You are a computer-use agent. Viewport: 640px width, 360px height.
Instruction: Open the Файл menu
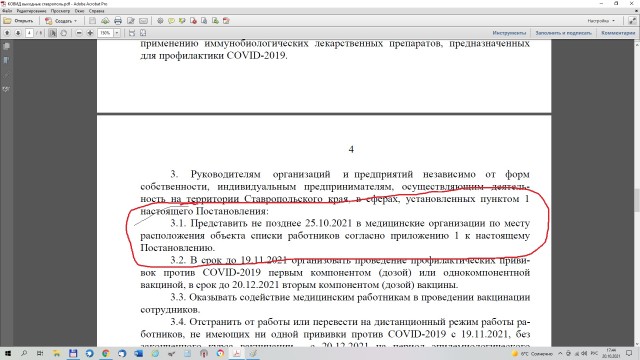point(7,11)
